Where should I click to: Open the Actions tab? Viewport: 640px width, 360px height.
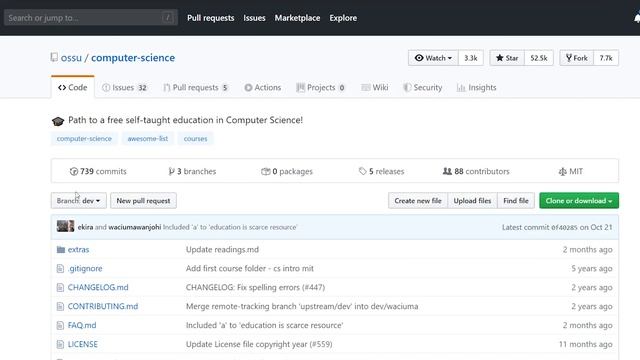point(263,87)
